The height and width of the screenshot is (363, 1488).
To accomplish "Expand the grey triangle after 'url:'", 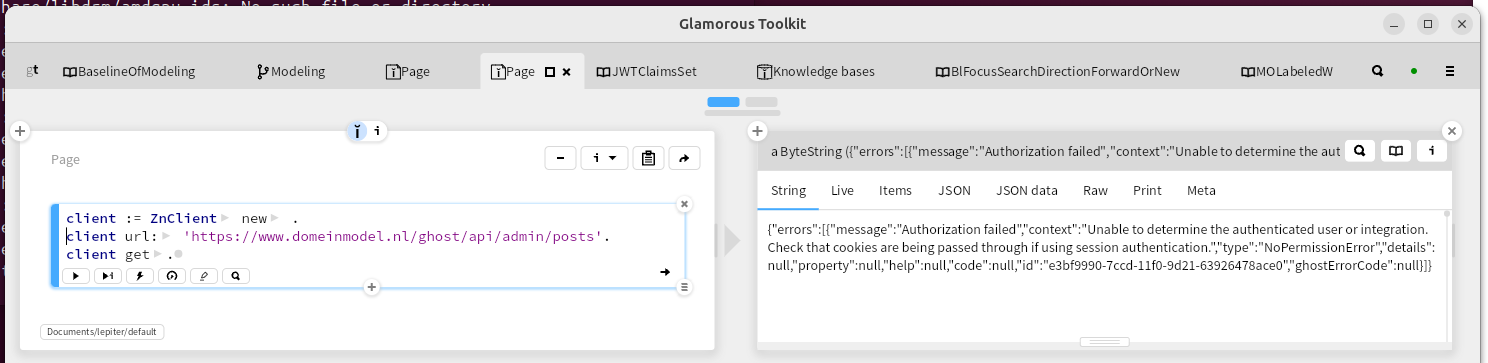I will (166, 237).
